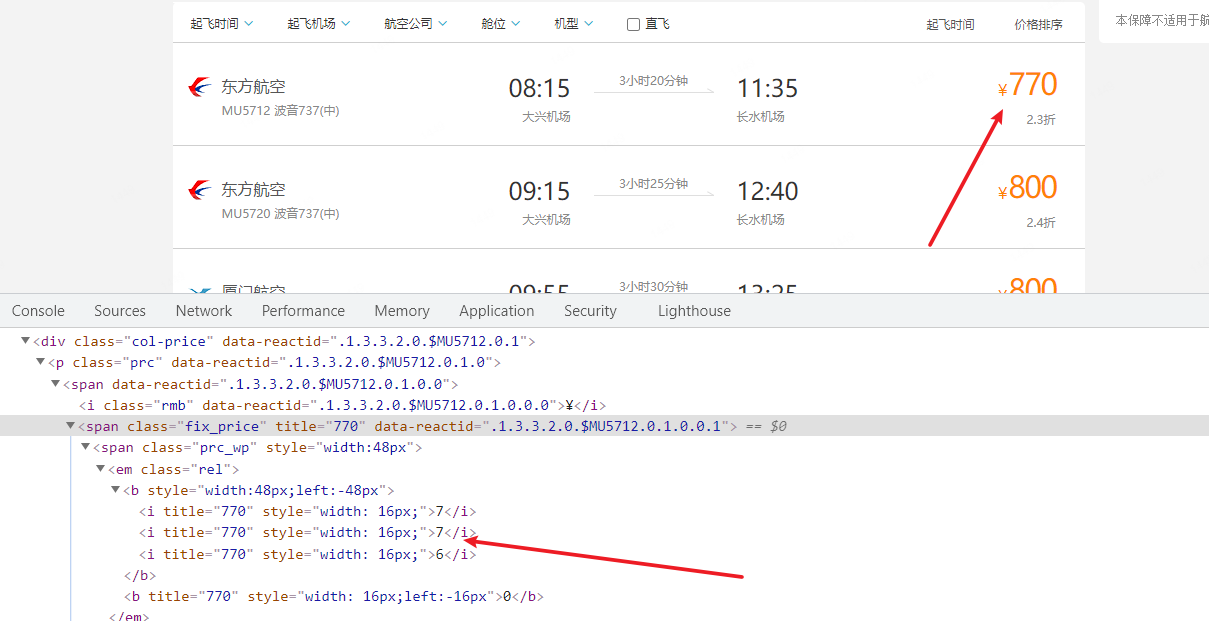
Task: Click the 长水机场 label under 12:40
Action: tap(761, 220)
